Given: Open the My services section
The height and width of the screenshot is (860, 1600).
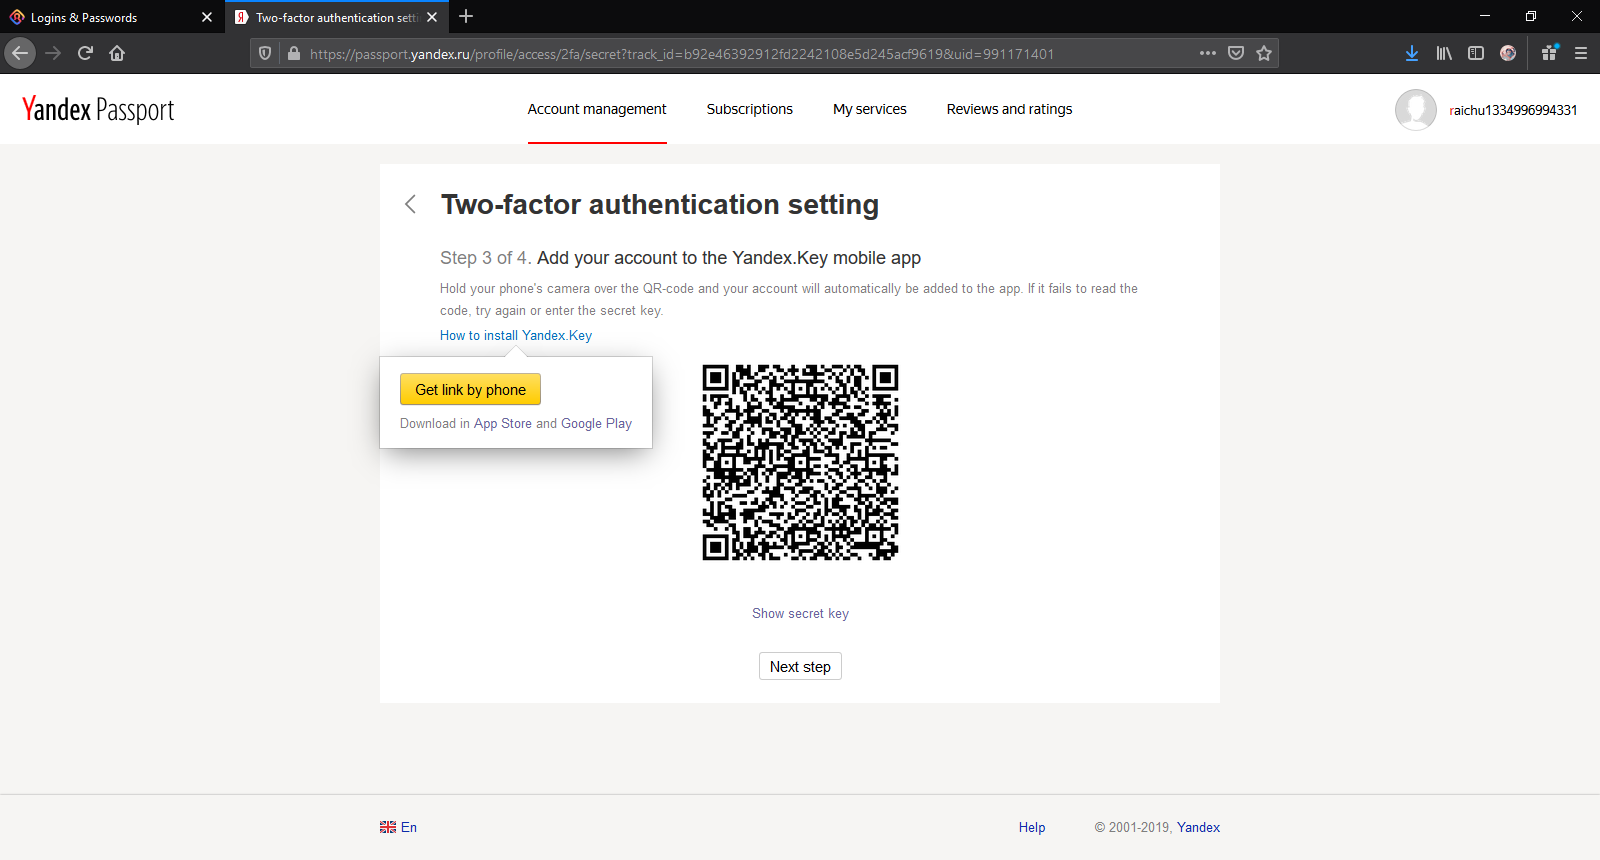Looking at the screenshot, I should click(x=870, y=109).
